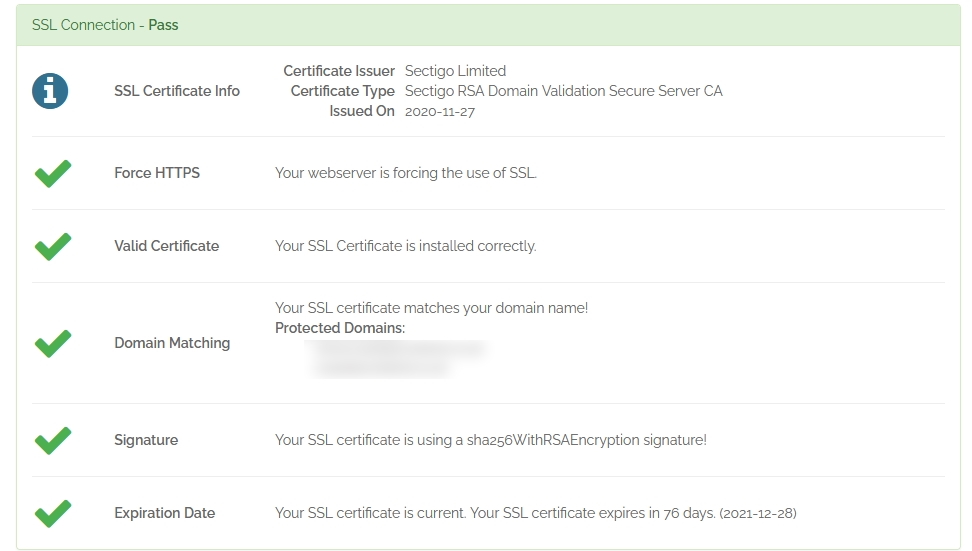Viewport: 972px width, 551px height.
Task: Click the Sectigo RSA Domain Validation certificate type
Action: click(563, 91)
